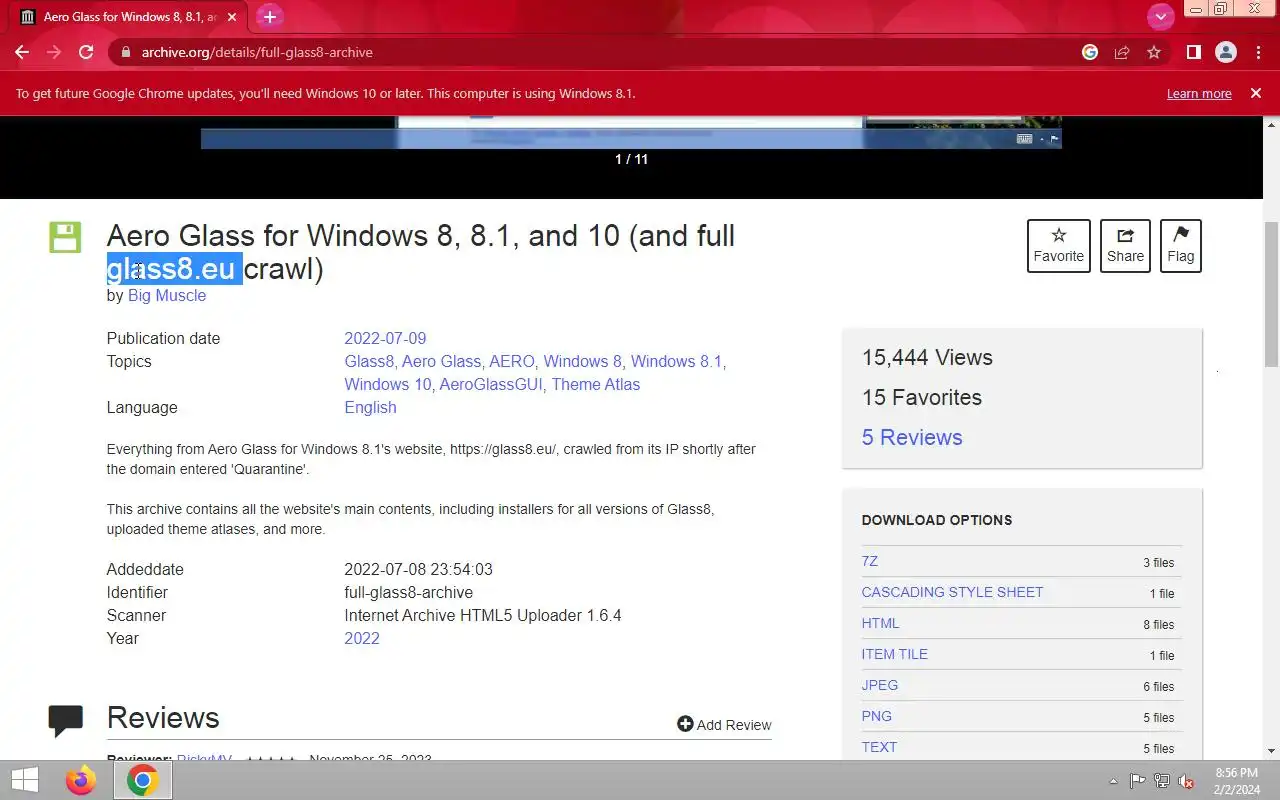Open the muted volume tray icon

point(1186,781)
